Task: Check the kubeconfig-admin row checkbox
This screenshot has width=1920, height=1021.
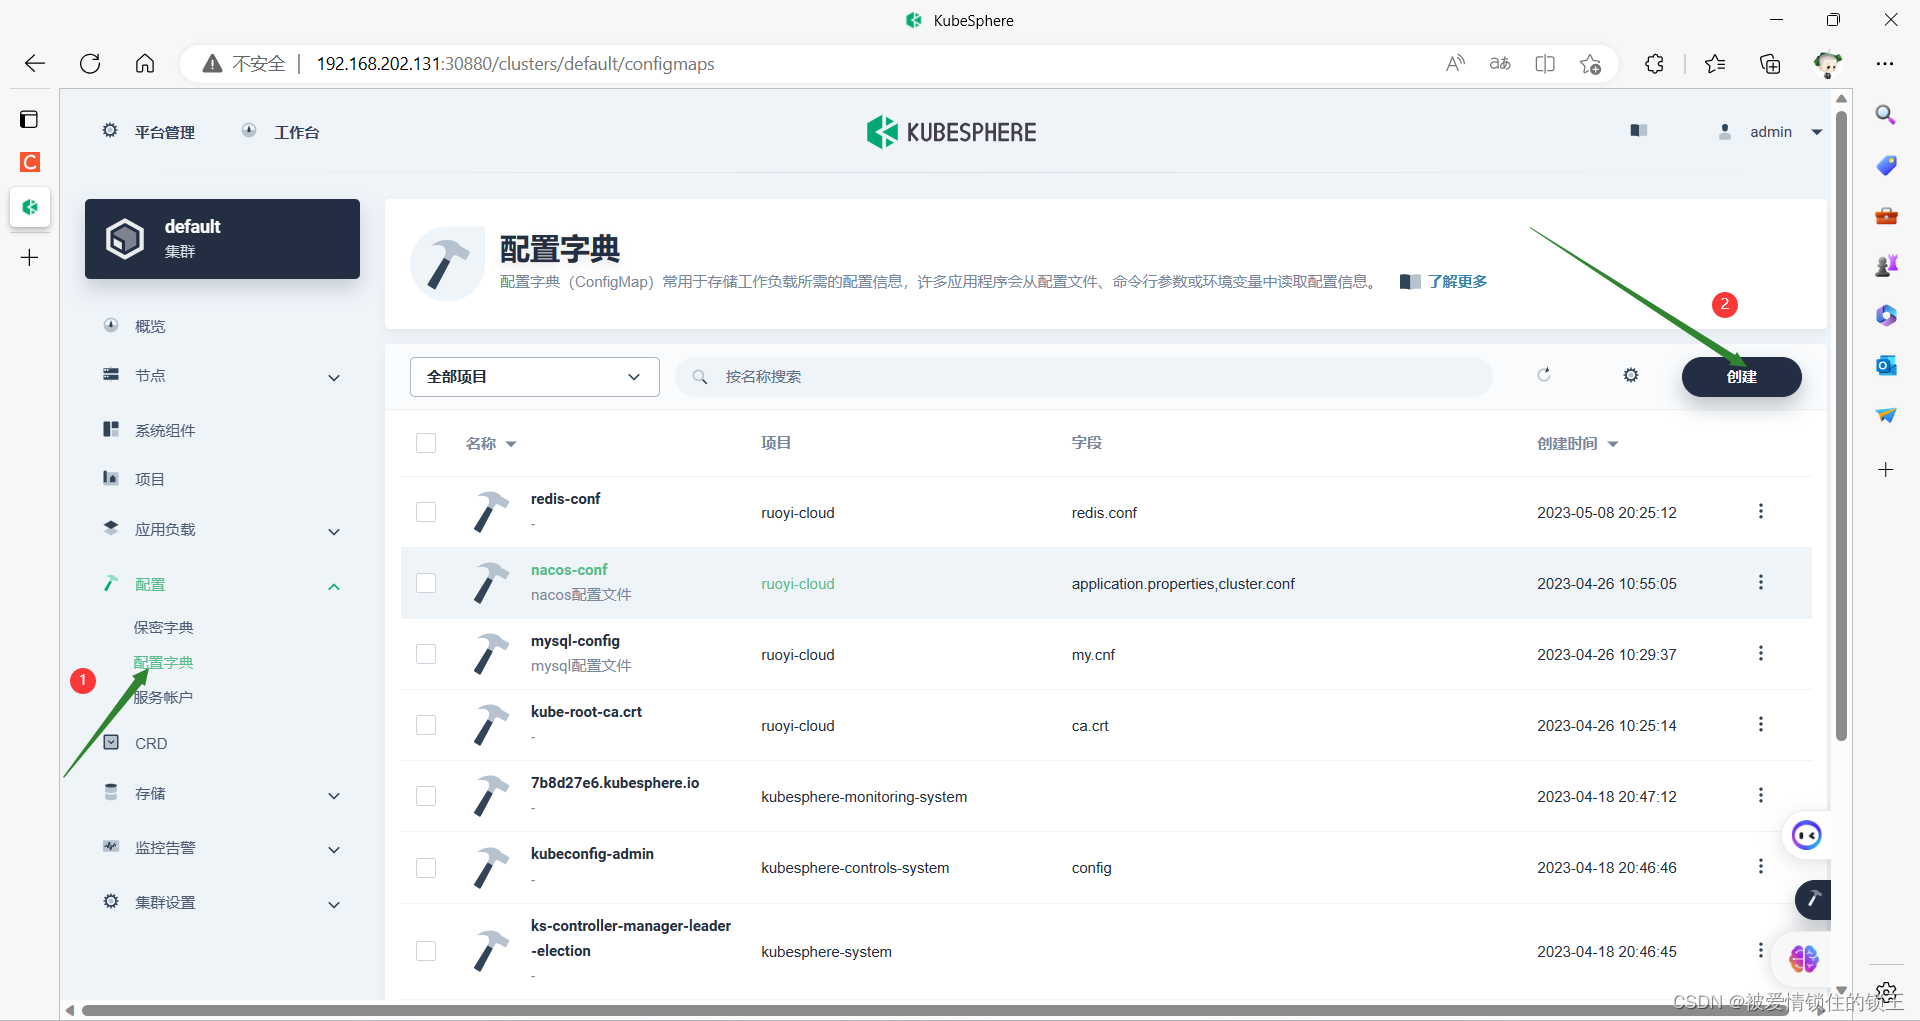Action: pyautogui.click(x=426, y=867)
